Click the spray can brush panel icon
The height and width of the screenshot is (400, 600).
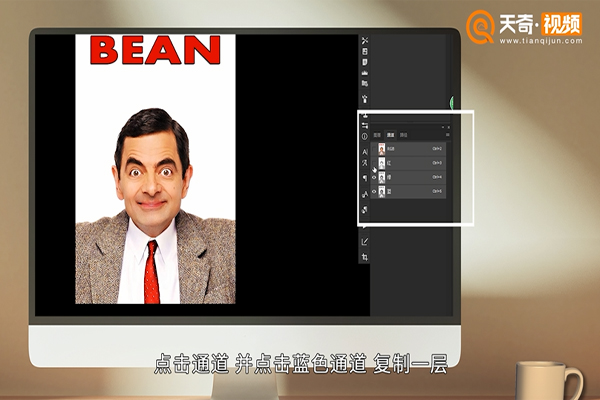tap(365, 99)
